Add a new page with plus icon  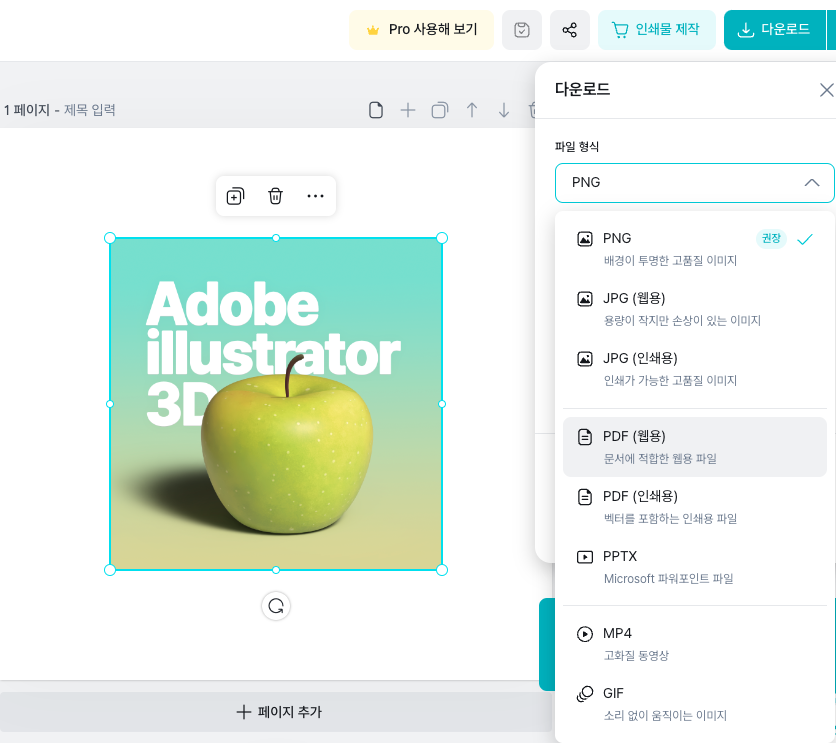(408, 110)
